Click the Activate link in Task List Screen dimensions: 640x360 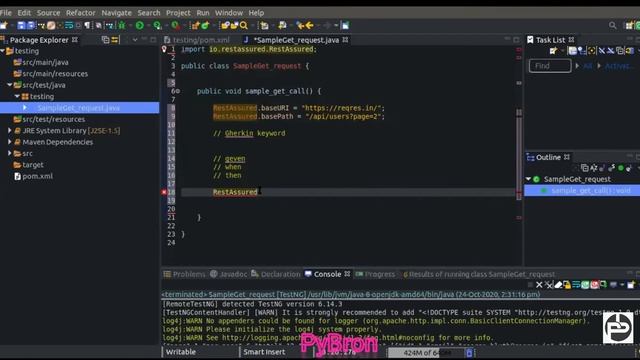point(619,66)
